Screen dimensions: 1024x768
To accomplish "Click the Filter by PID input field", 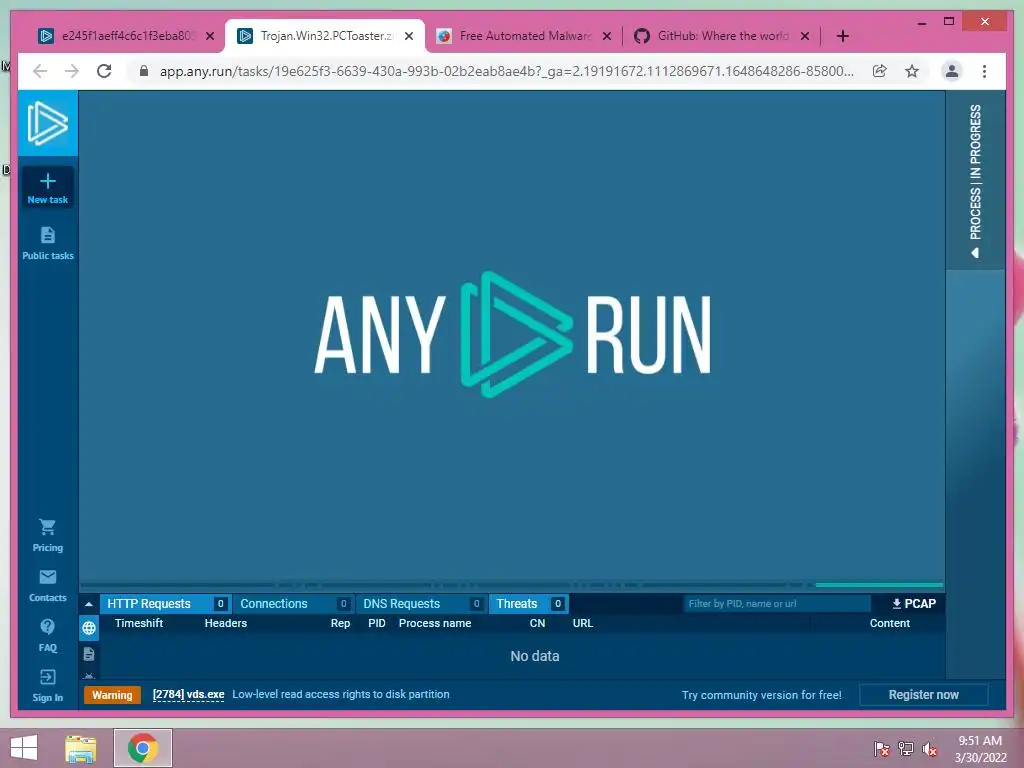I will [x=776, y=603].
